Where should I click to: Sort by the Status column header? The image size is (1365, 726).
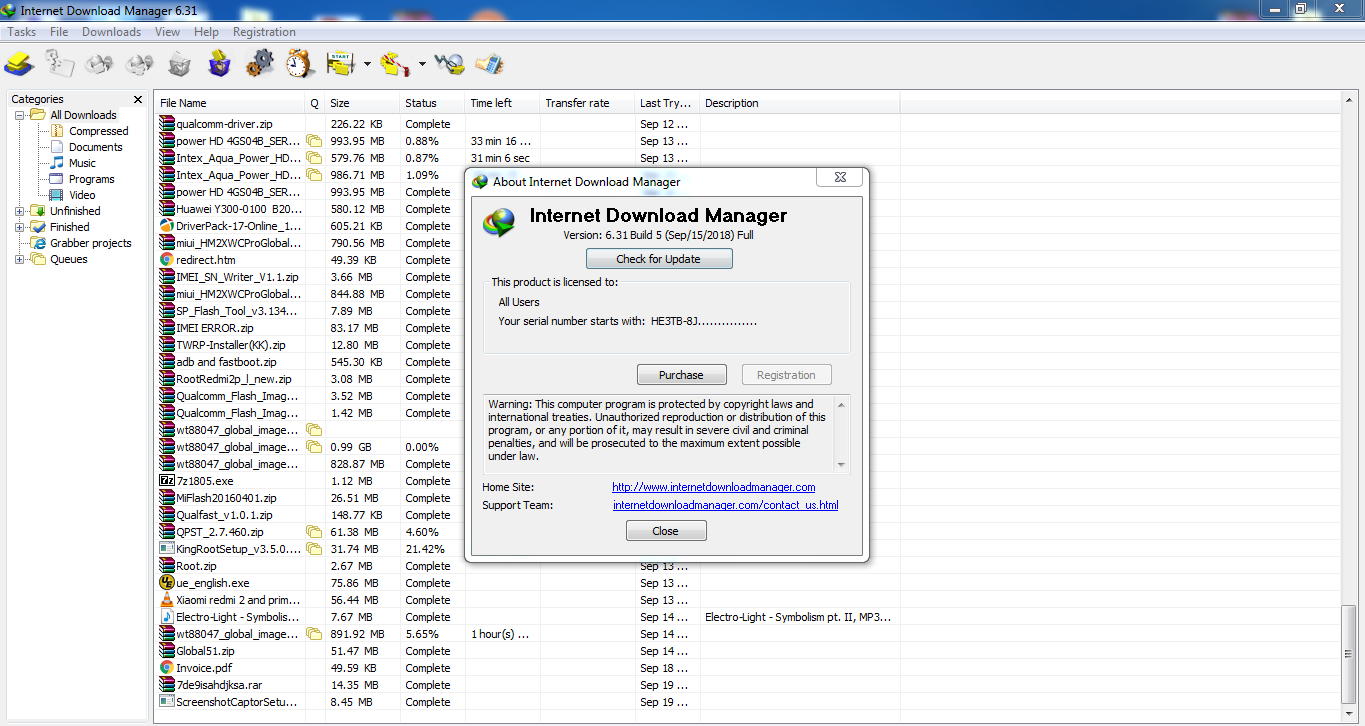pos(432,103)
